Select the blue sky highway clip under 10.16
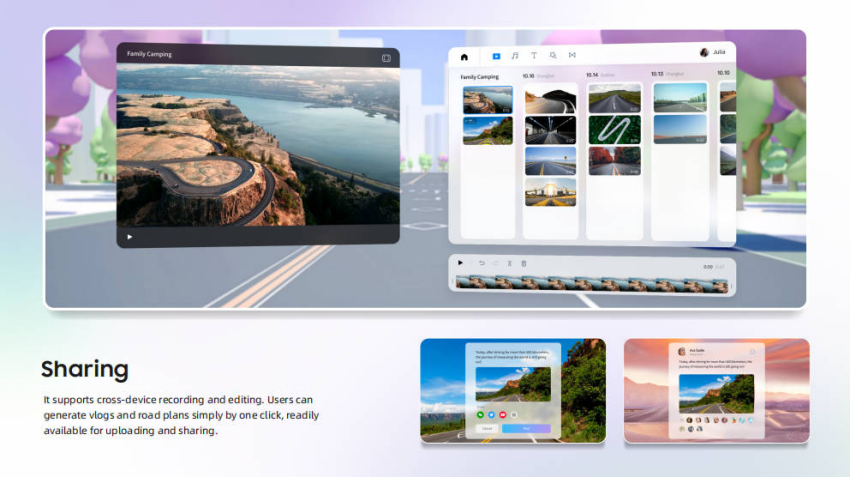 550,161
